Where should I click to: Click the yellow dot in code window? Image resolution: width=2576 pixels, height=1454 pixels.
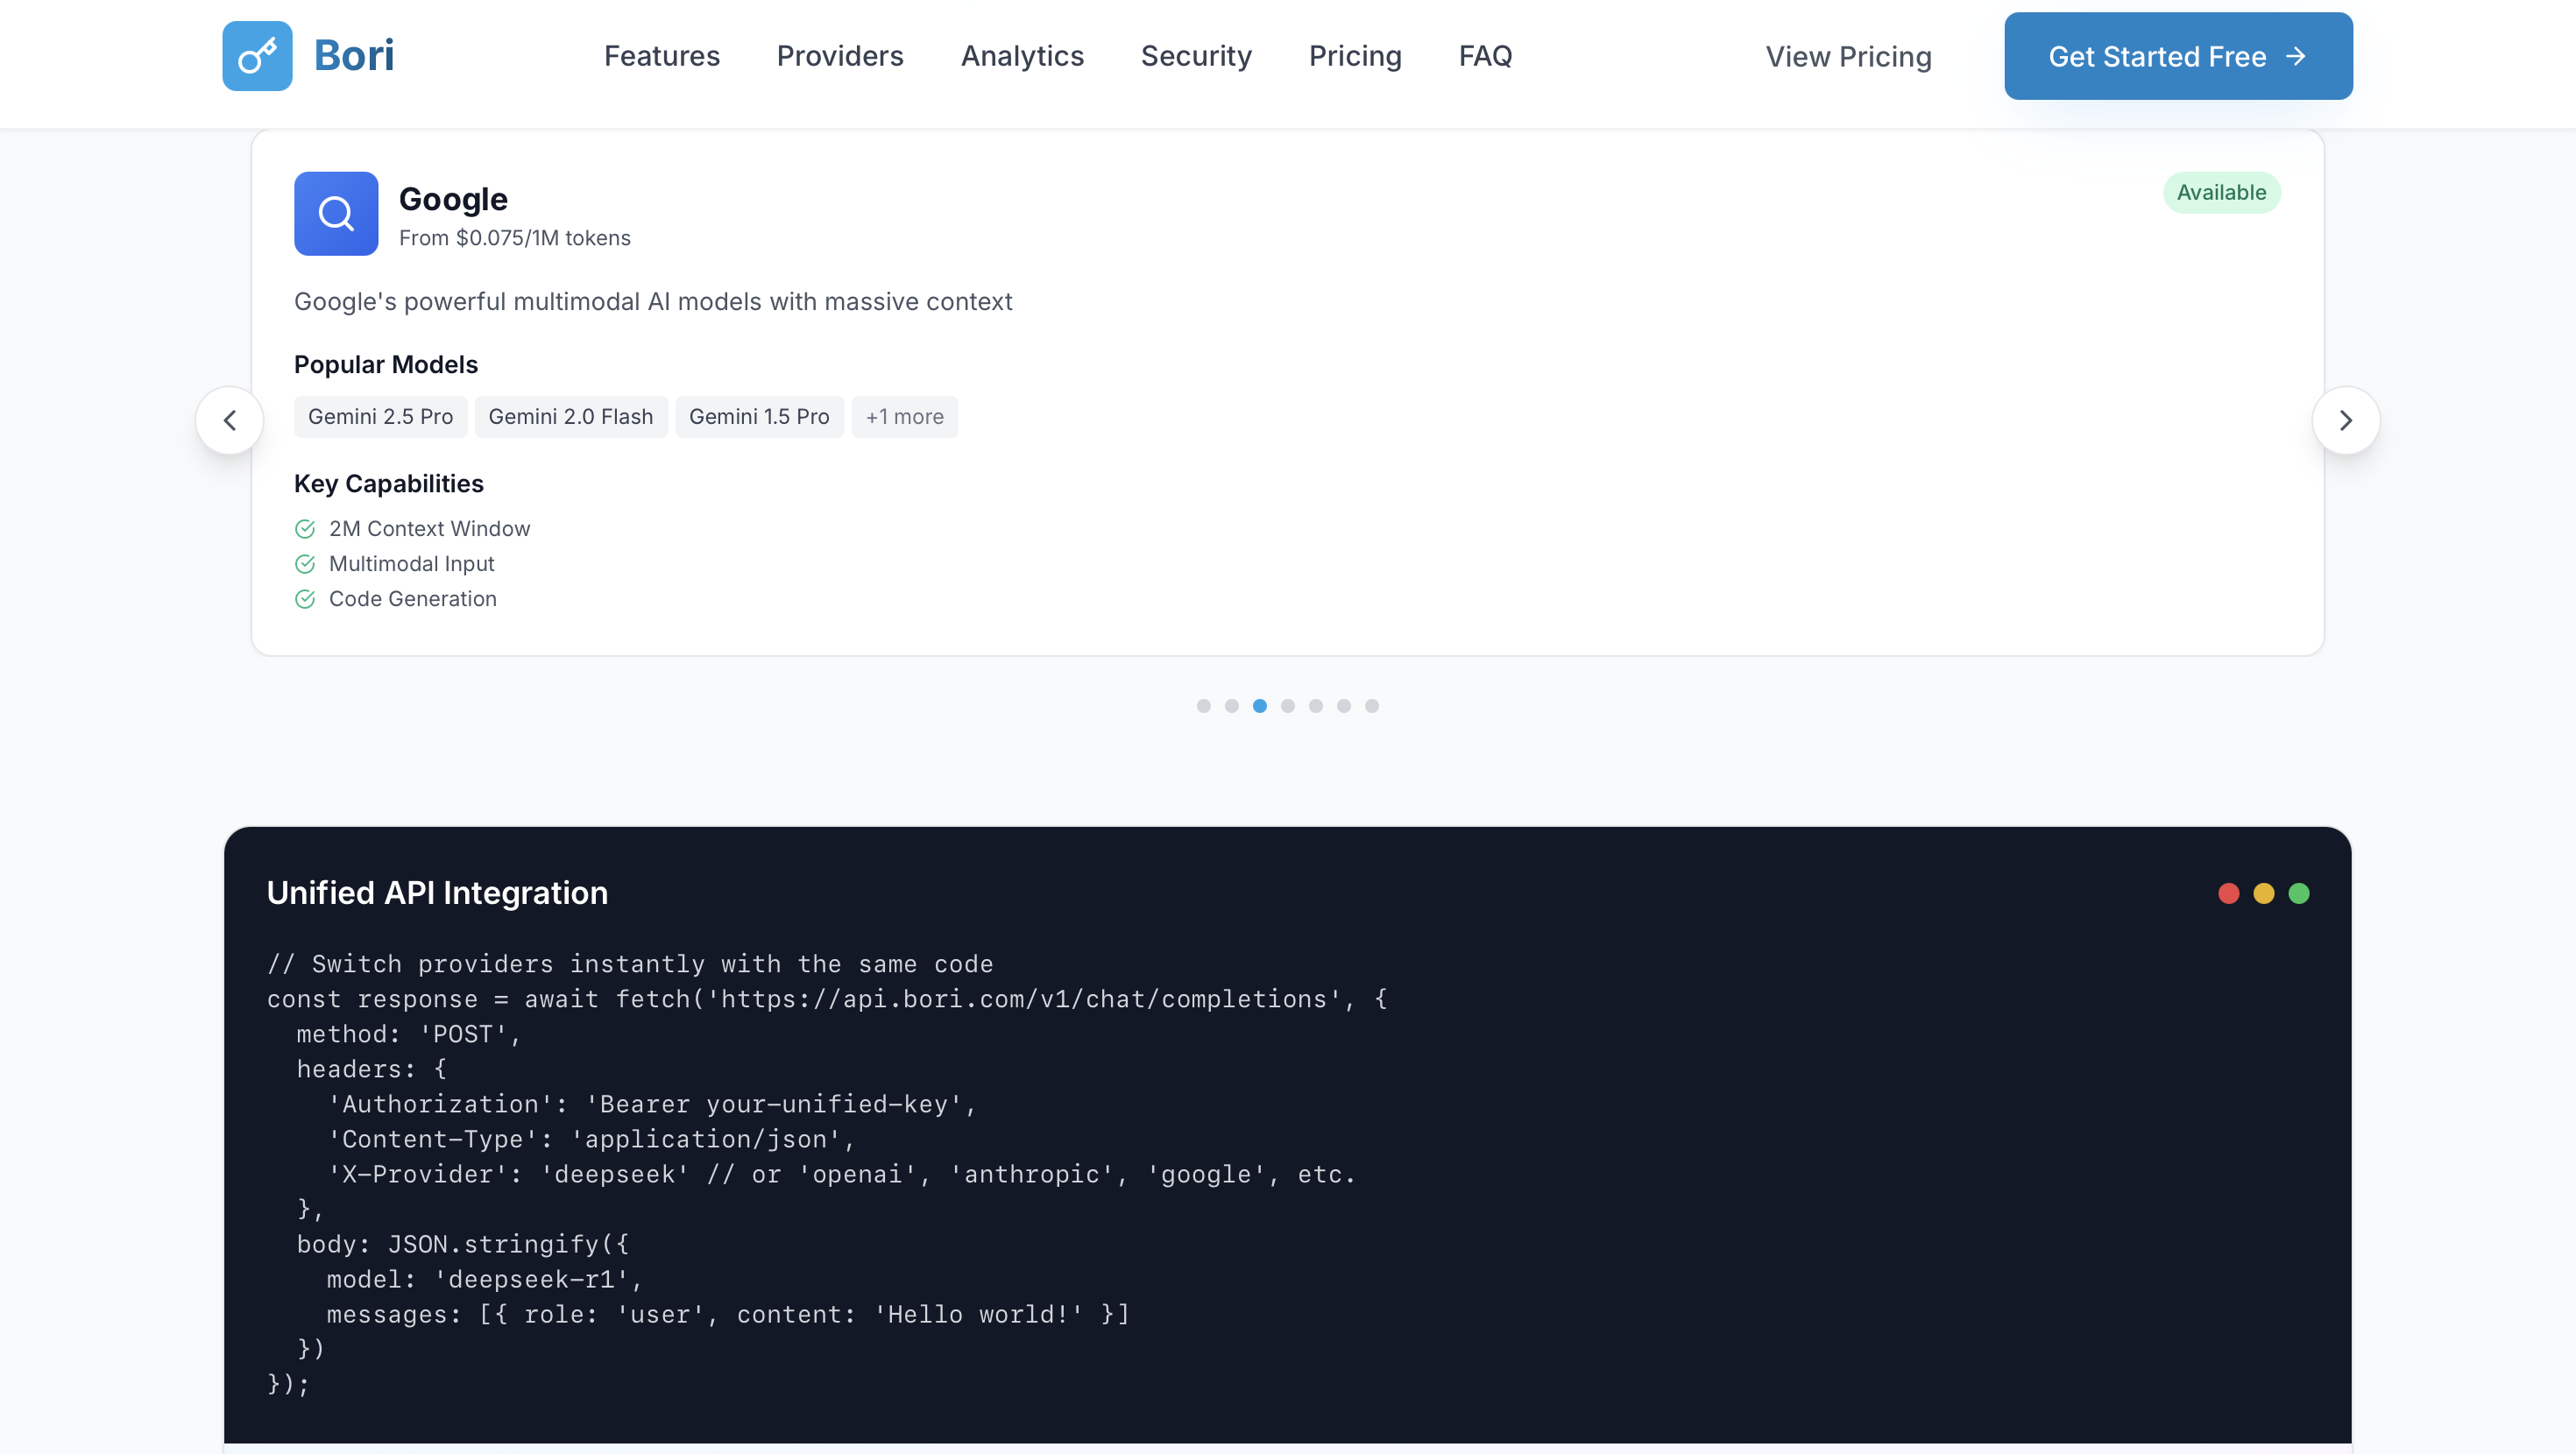point(2264,893)
